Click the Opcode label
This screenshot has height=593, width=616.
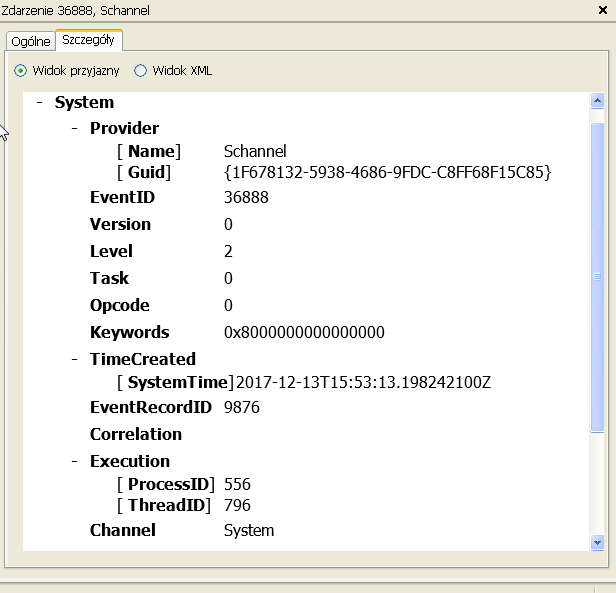click(120, 305)
